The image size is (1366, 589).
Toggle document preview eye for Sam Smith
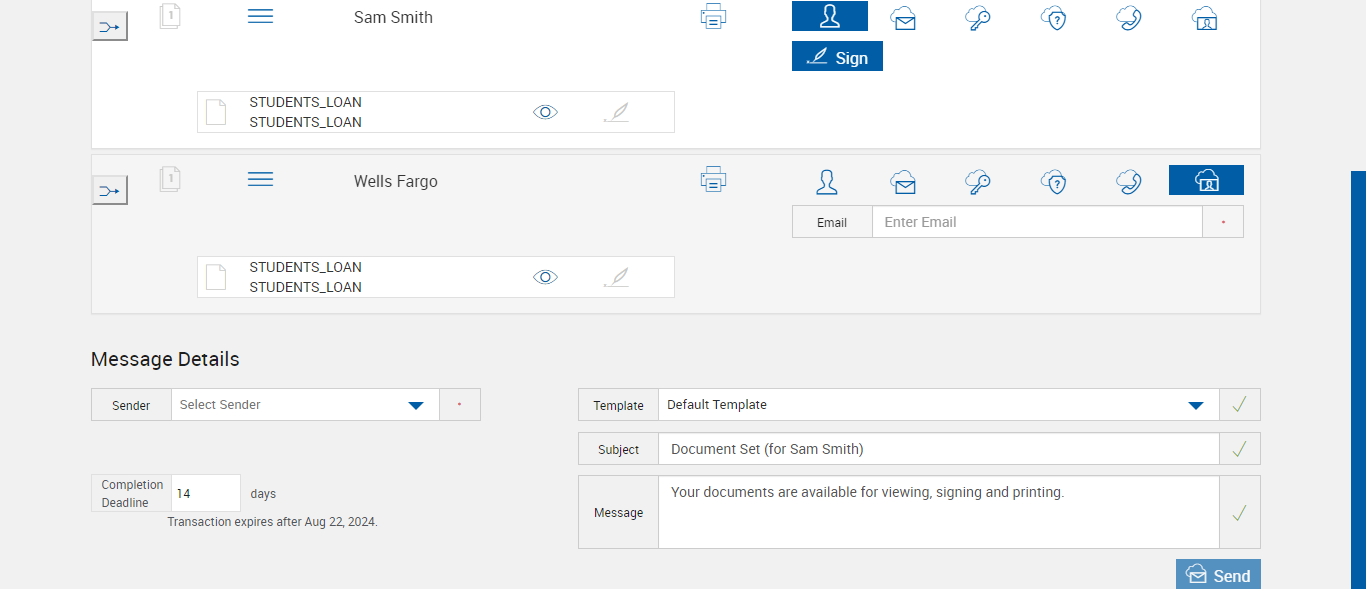pos(545,112)
